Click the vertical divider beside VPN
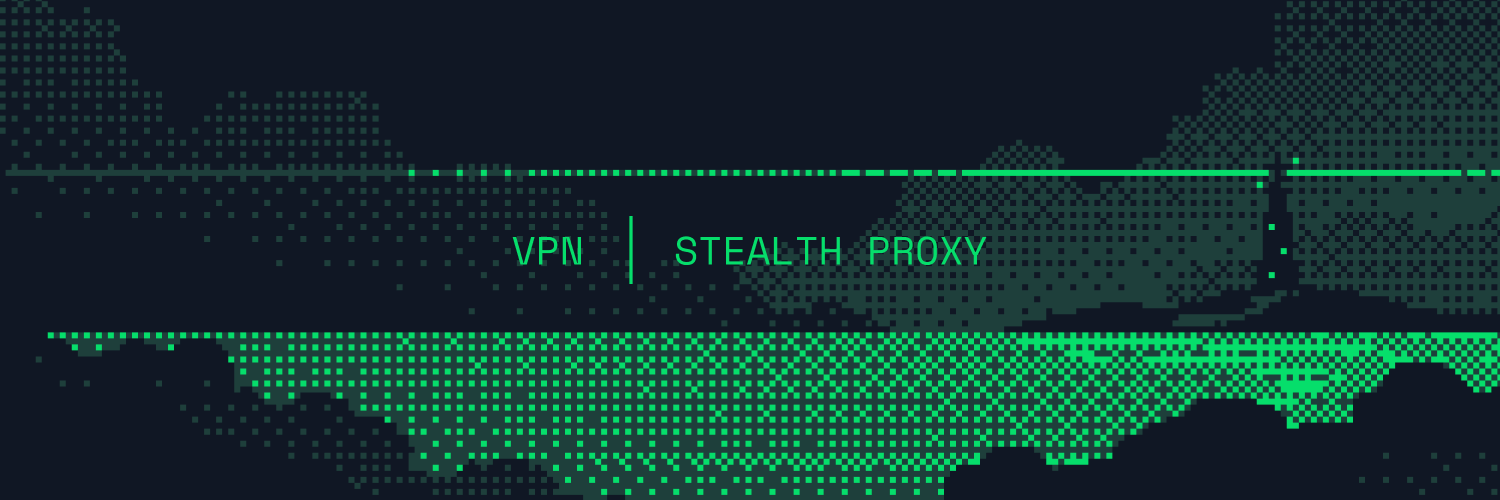The image size is (1500, 500). 631,250
